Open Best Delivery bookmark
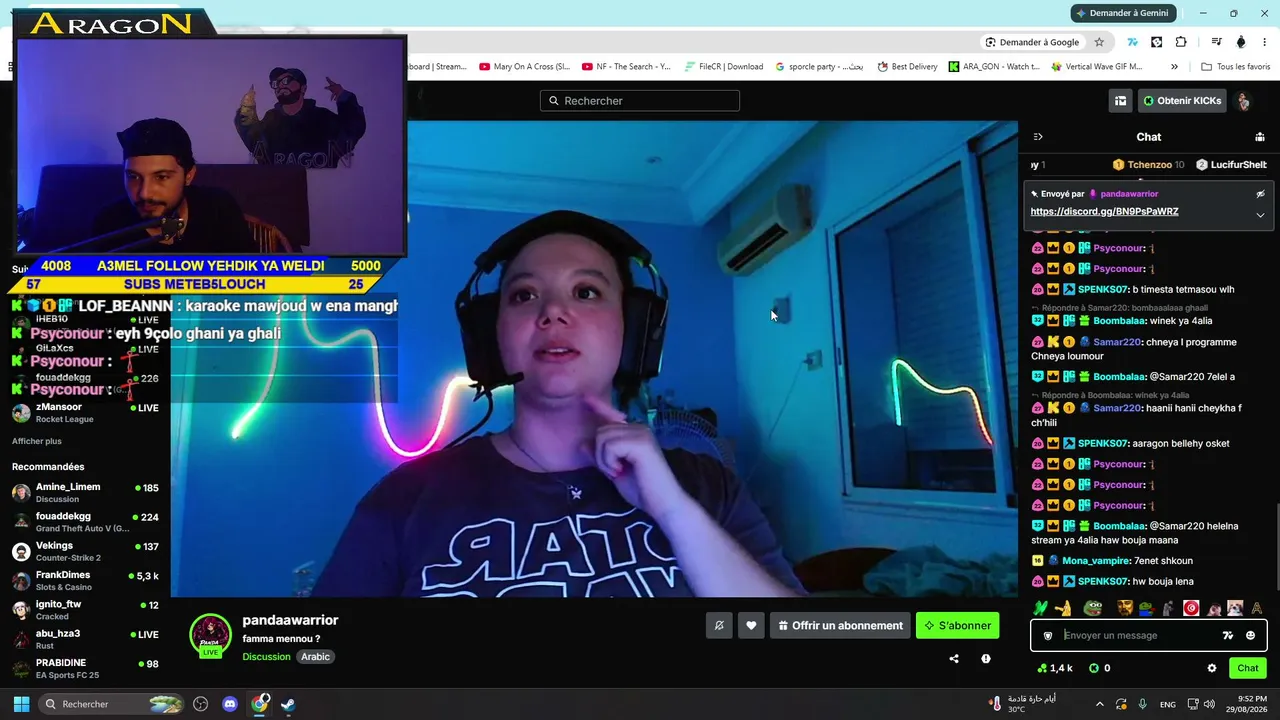 (908, 67)
